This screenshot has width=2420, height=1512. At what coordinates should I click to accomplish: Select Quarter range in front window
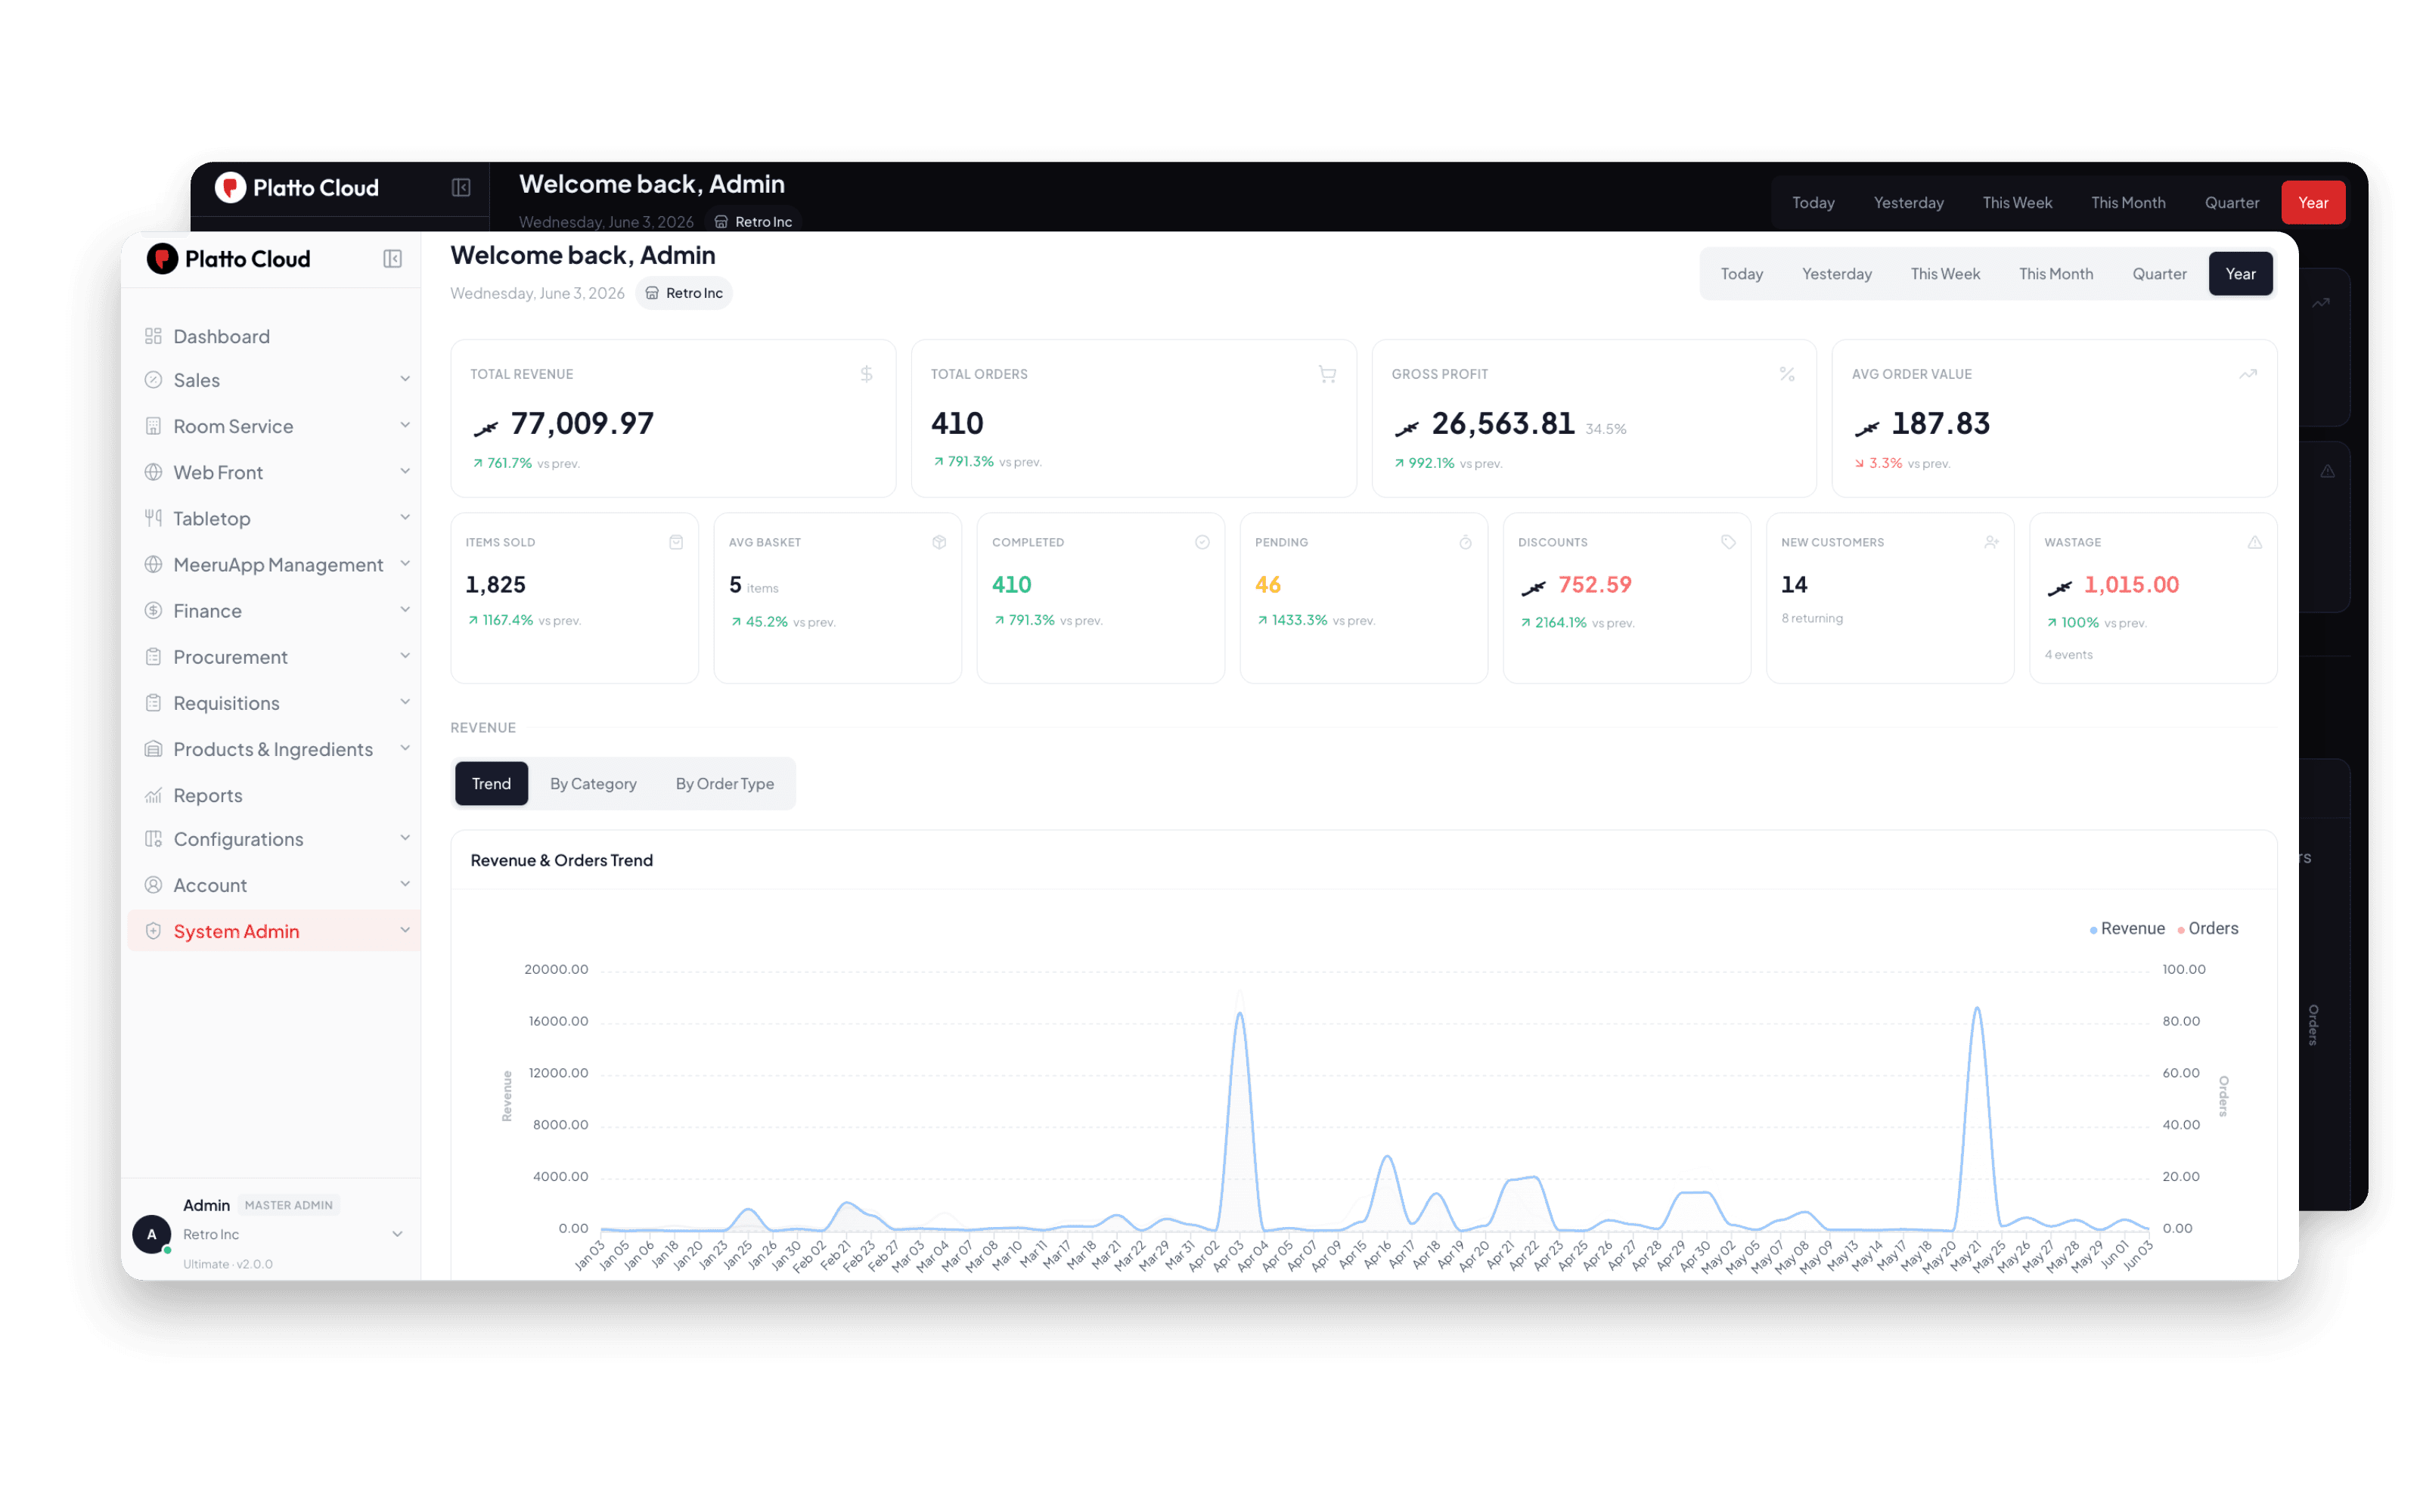(2159, 274)
